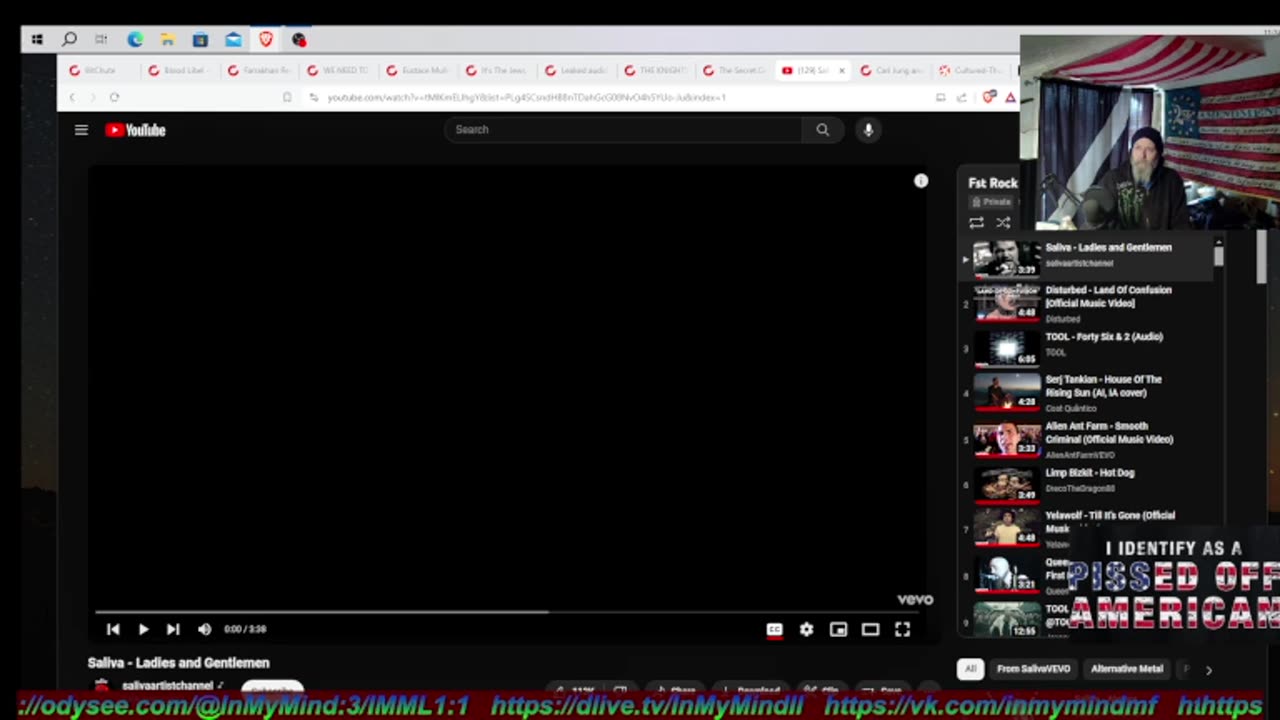This screenshot has height=720, width=1280.
Task: Select the Alternative Metal chip
Action: pos(1127,669)
